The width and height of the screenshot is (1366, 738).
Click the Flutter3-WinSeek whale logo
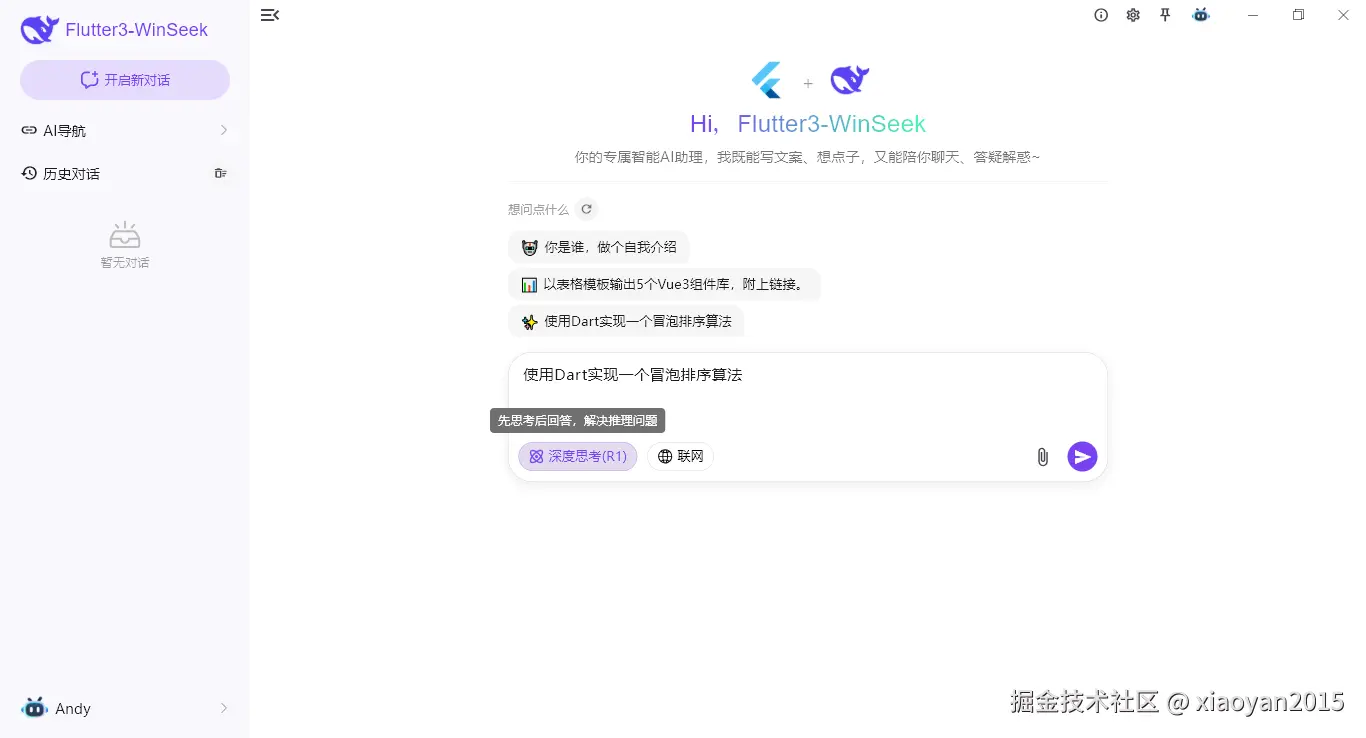38,29
